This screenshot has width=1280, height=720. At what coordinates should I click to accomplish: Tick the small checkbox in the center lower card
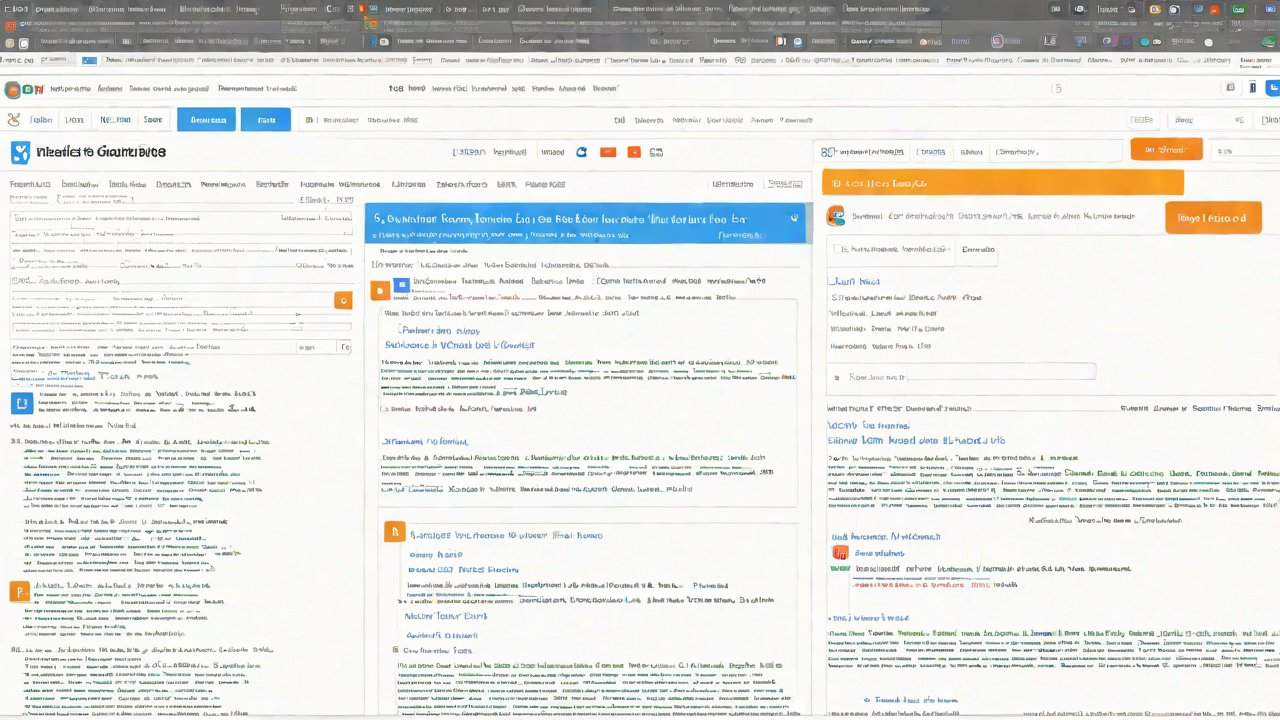pyautogui.click(x=394, y=650)
